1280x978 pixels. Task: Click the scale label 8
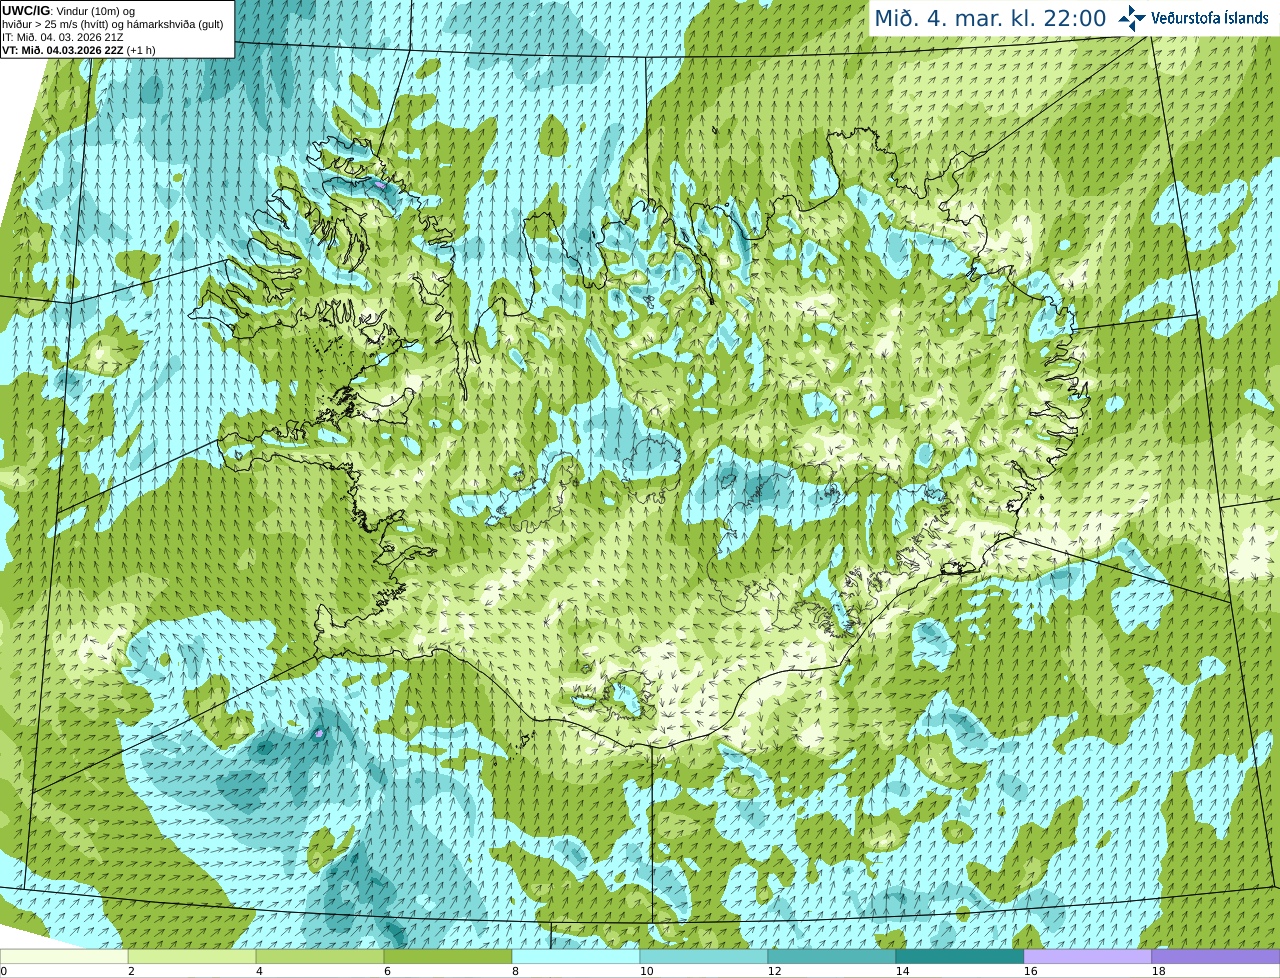point(515,971)
